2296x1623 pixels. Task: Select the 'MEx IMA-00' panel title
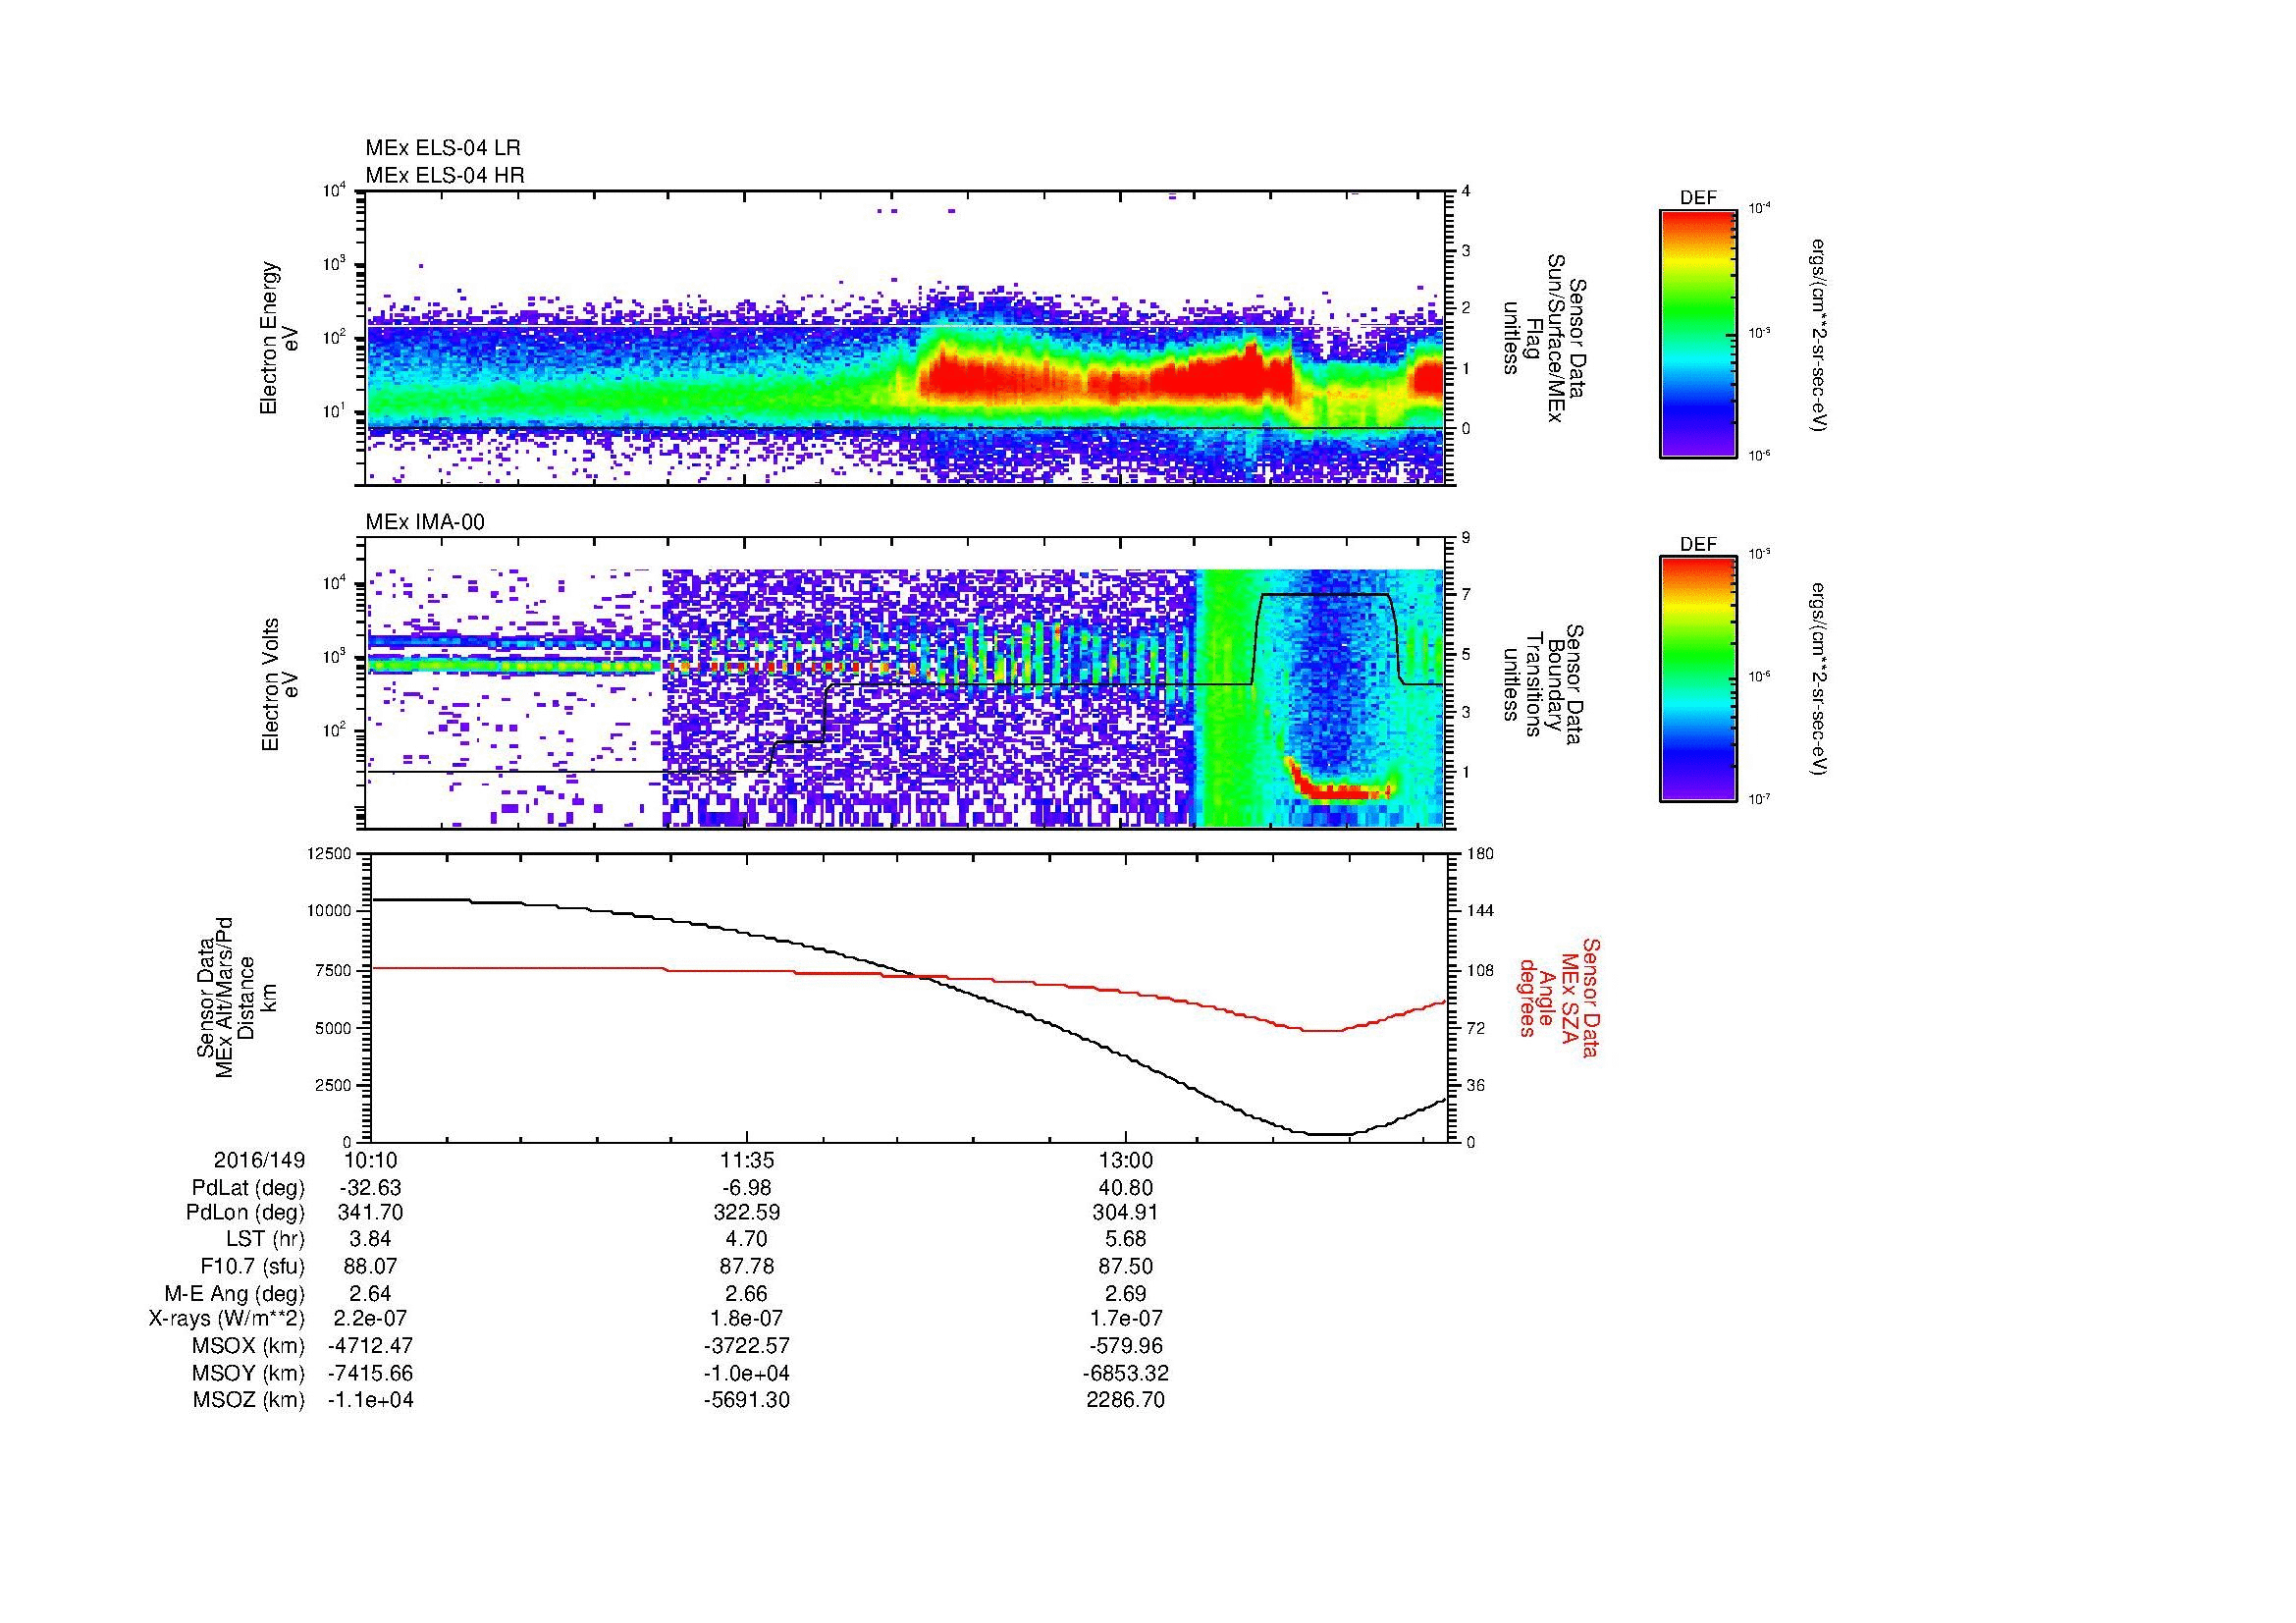(425, 522)
